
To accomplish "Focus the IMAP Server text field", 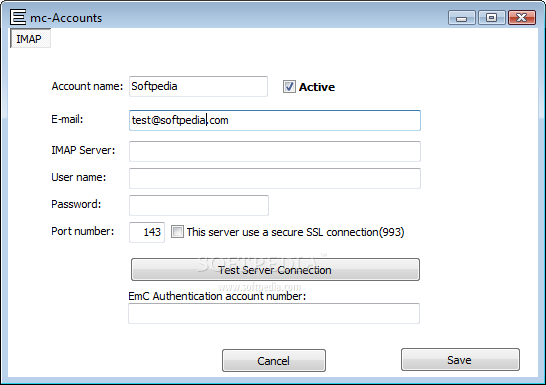I will pyautogui.click(x=275, y=151).
